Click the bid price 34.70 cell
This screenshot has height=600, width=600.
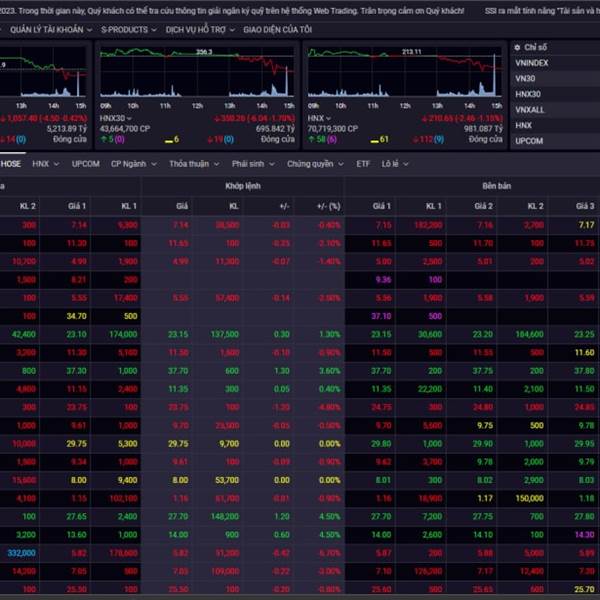pyautogui.click(x=77, y=316)
